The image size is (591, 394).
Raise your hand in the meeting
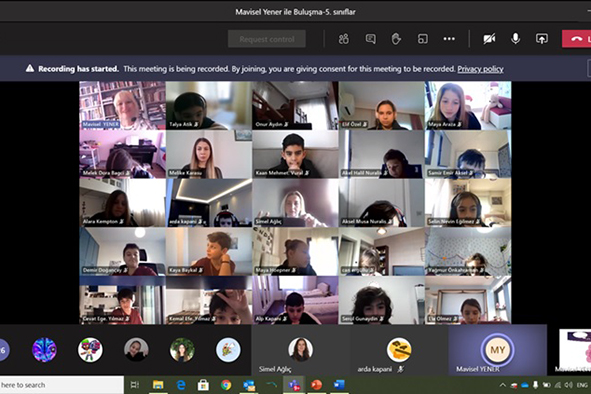(x=396, y=39)
